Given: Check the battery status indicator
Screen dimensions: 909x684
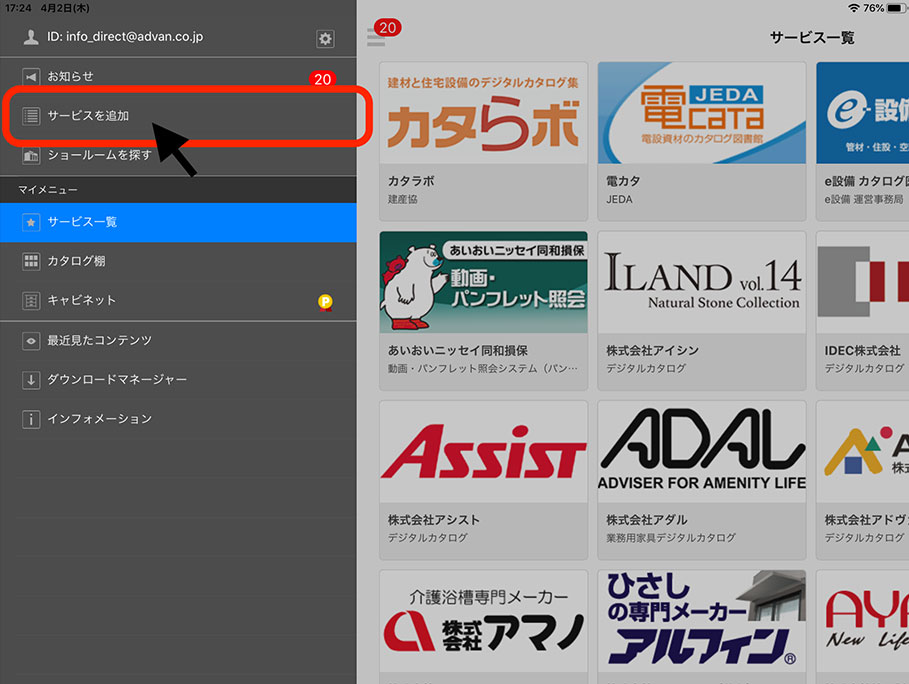Looking at the screenshot, I should coord(896,8).
